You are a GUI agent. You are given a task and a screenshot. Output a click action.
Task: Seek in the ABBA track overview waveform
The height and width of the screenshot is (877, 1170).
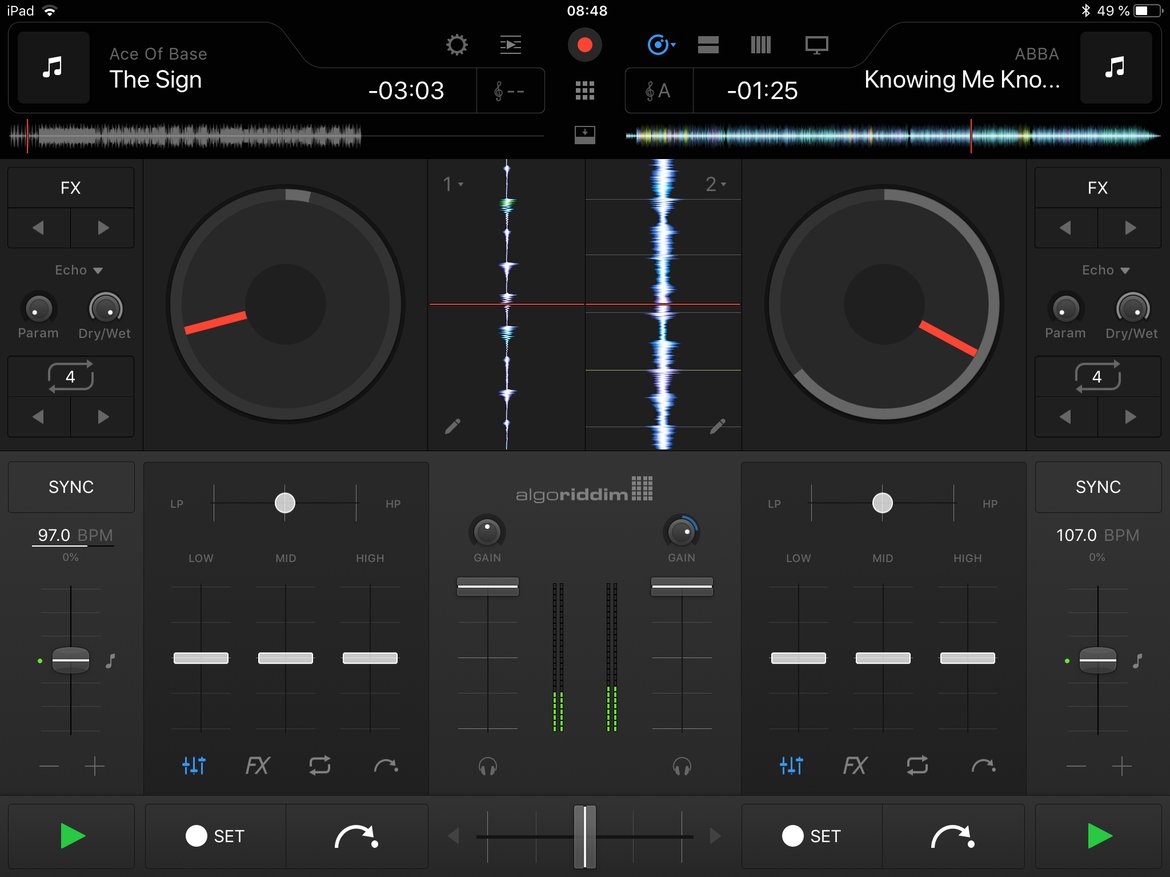click(x=892, y=136)
